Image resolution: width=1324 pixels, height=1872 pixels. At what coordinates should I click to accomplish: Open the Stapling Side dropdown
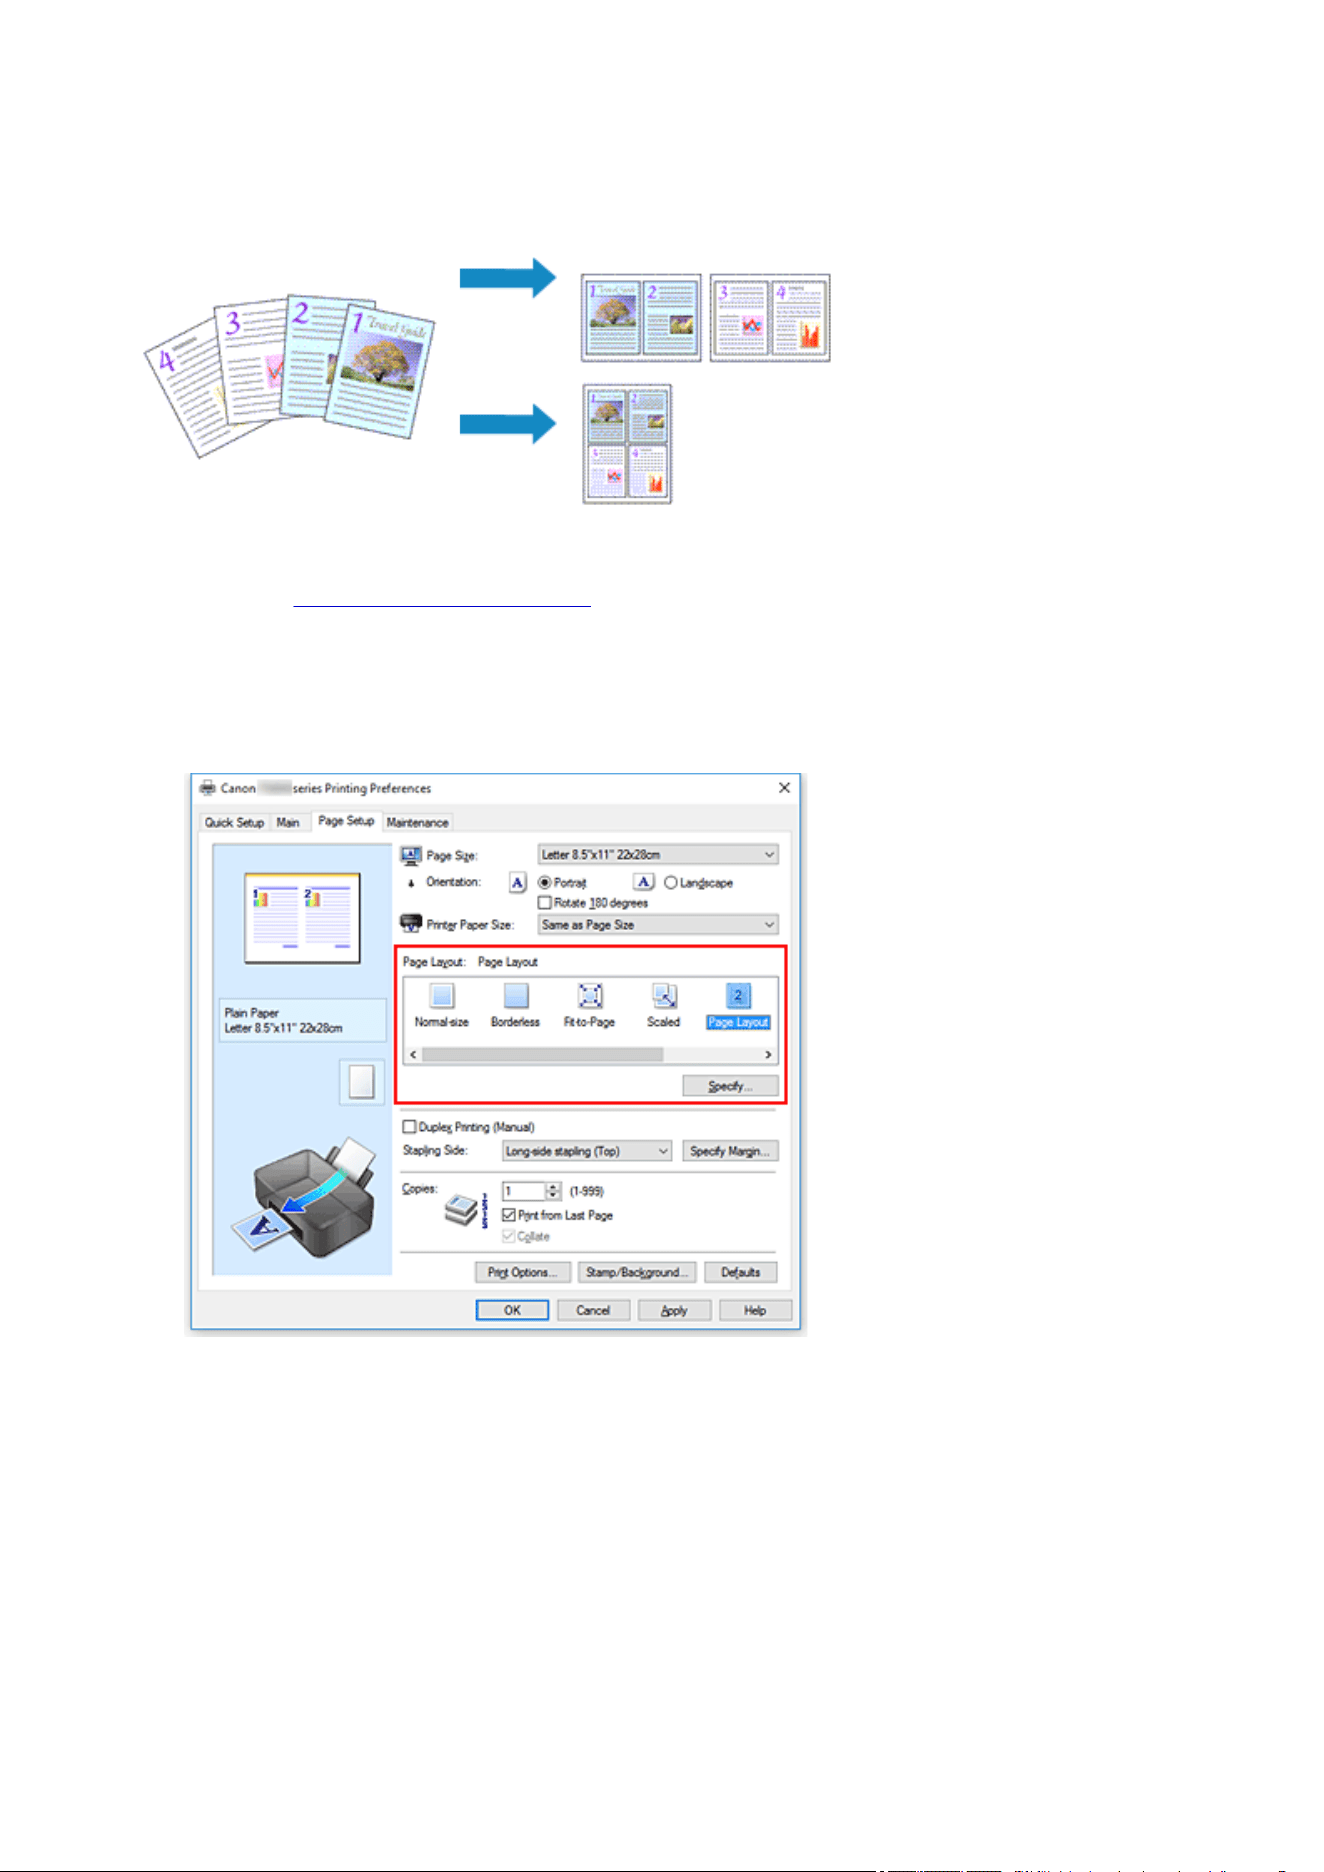(587, 1151)
